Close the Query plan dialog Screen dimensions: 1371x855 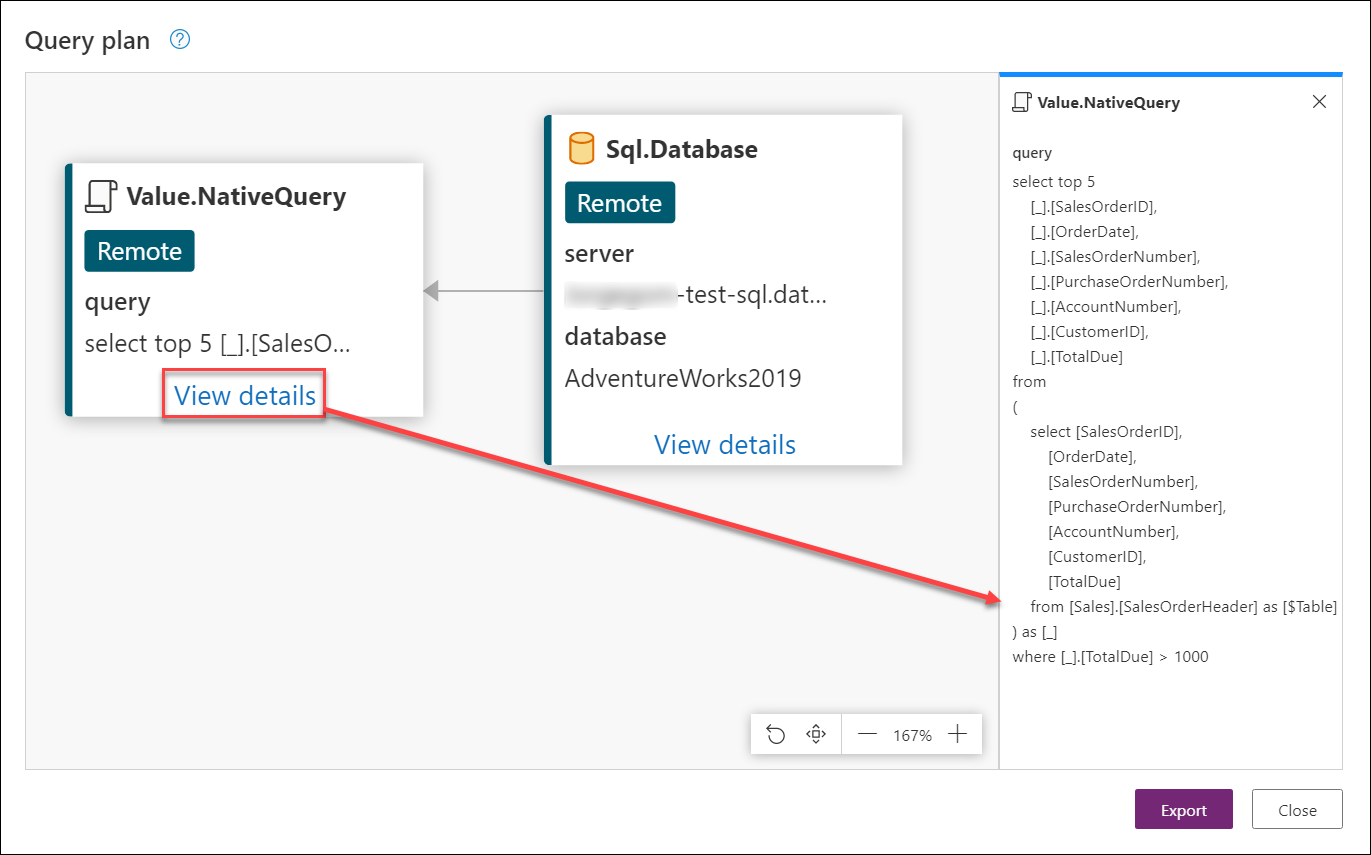(1297, 810)
